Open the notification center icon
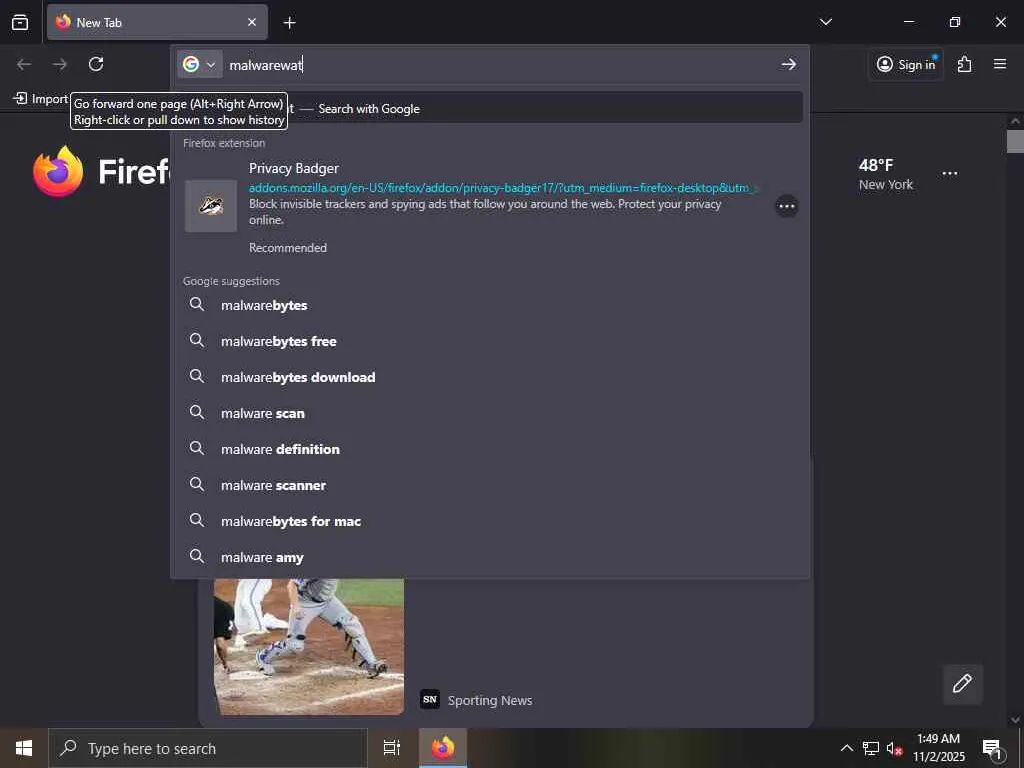 (x=992, y=748)
